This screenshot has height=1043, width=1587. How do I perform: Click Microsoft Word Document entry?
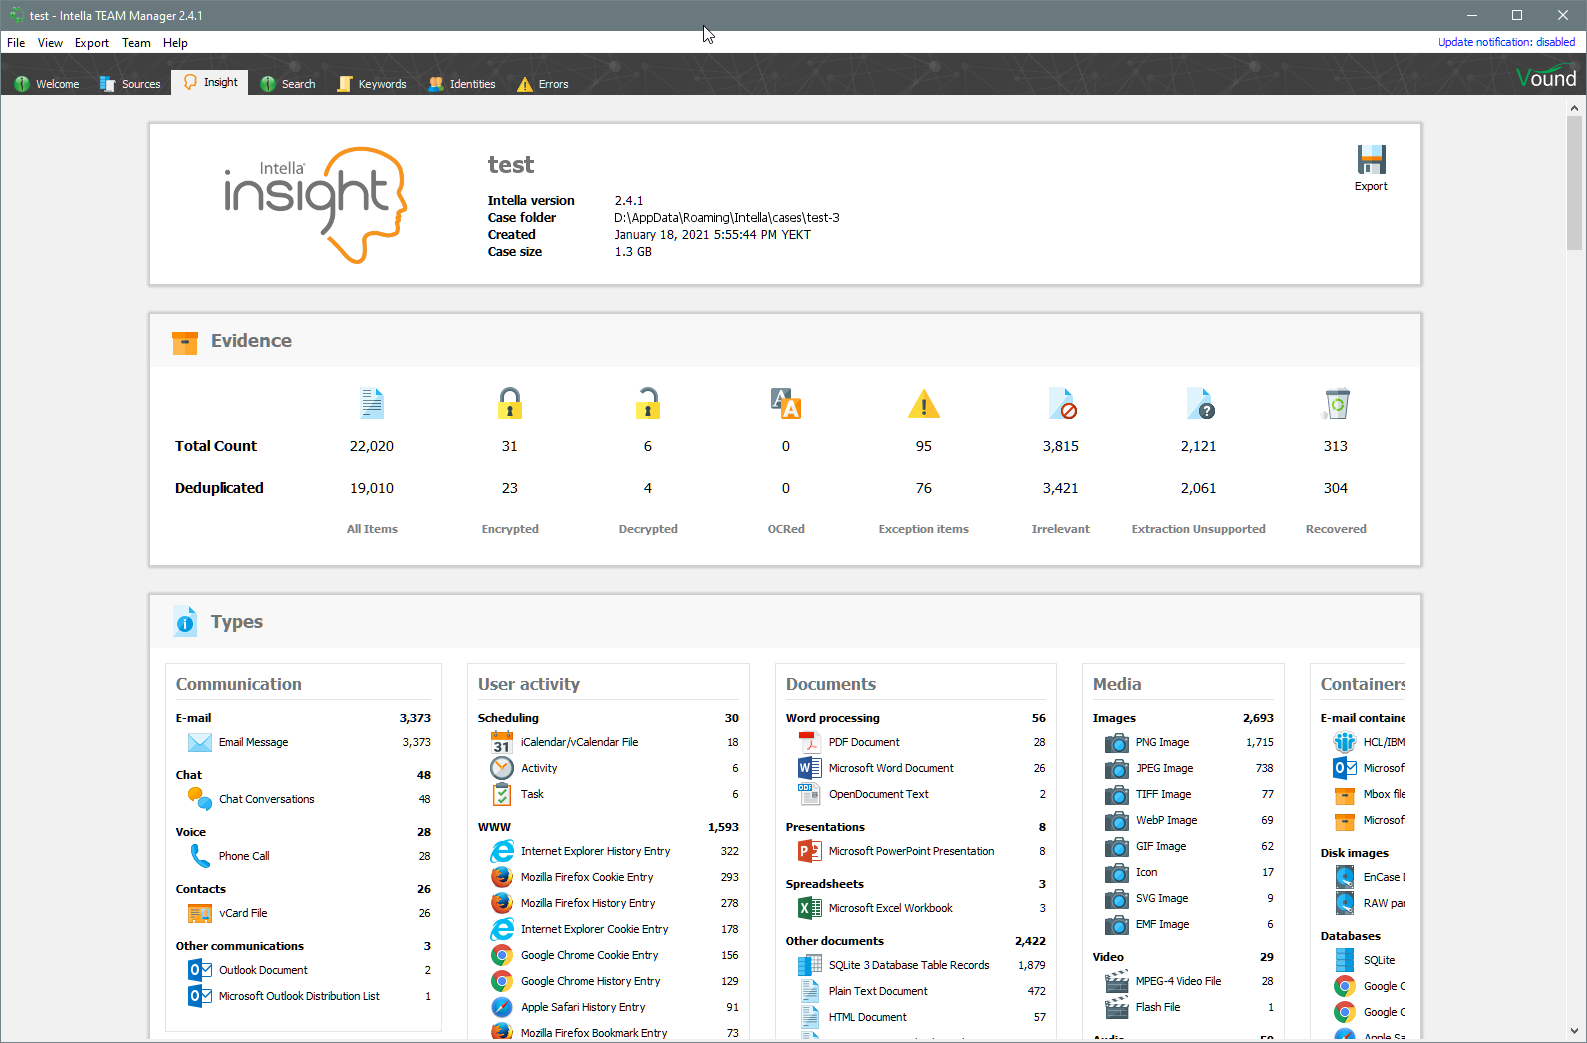[x=890, y=768]
